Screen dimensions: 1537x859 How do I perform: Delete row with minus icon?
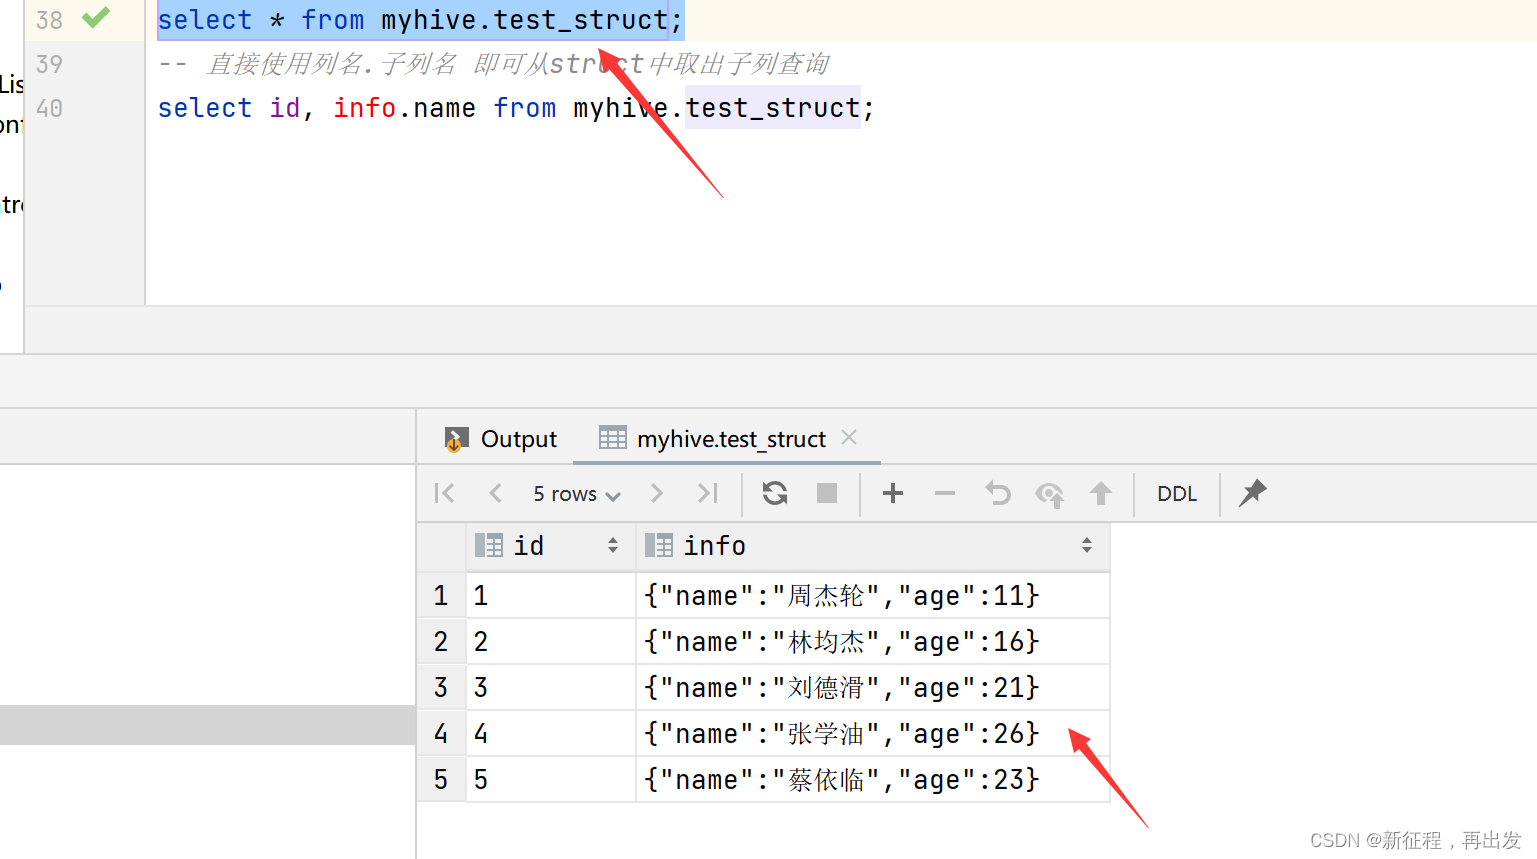945,493
